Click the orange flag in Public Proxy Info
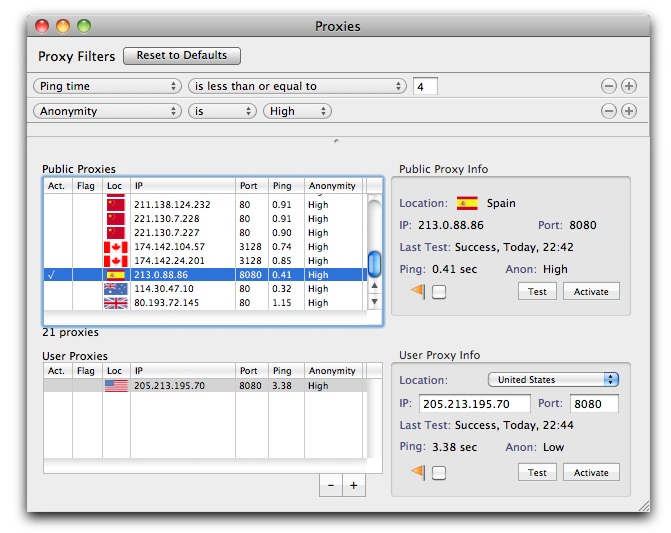This screenshot has height=533, width=671. (418, 291)
